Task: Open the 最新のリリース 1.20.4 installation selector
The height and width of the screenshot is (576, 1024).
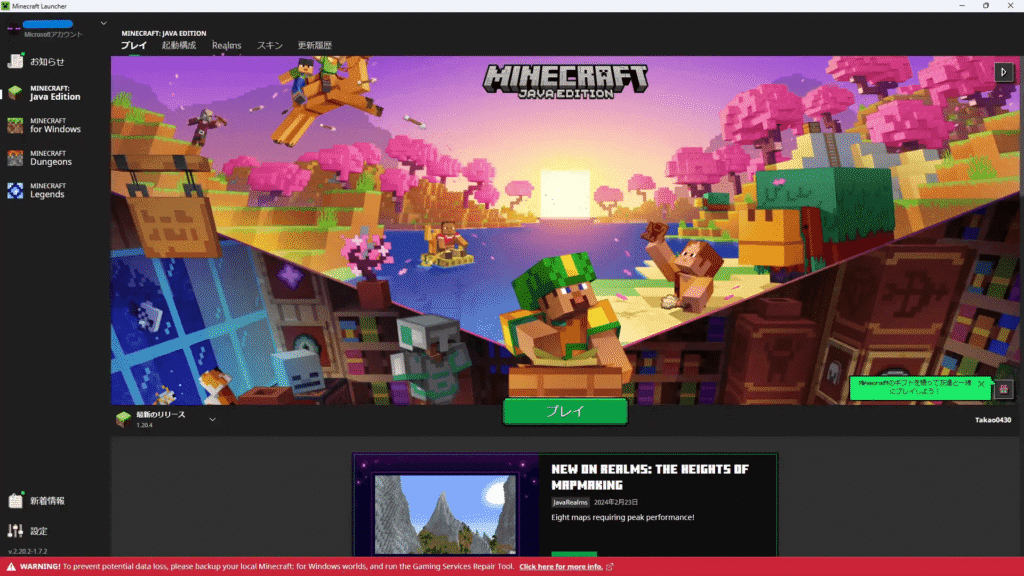Action: 160,419
